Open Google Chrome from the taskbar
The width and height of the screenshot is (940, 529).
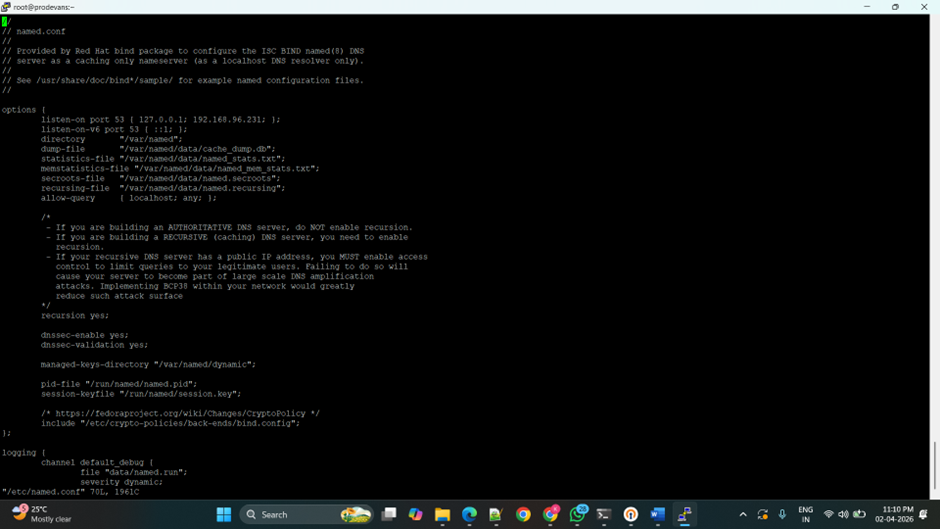[x=523, y=514]
